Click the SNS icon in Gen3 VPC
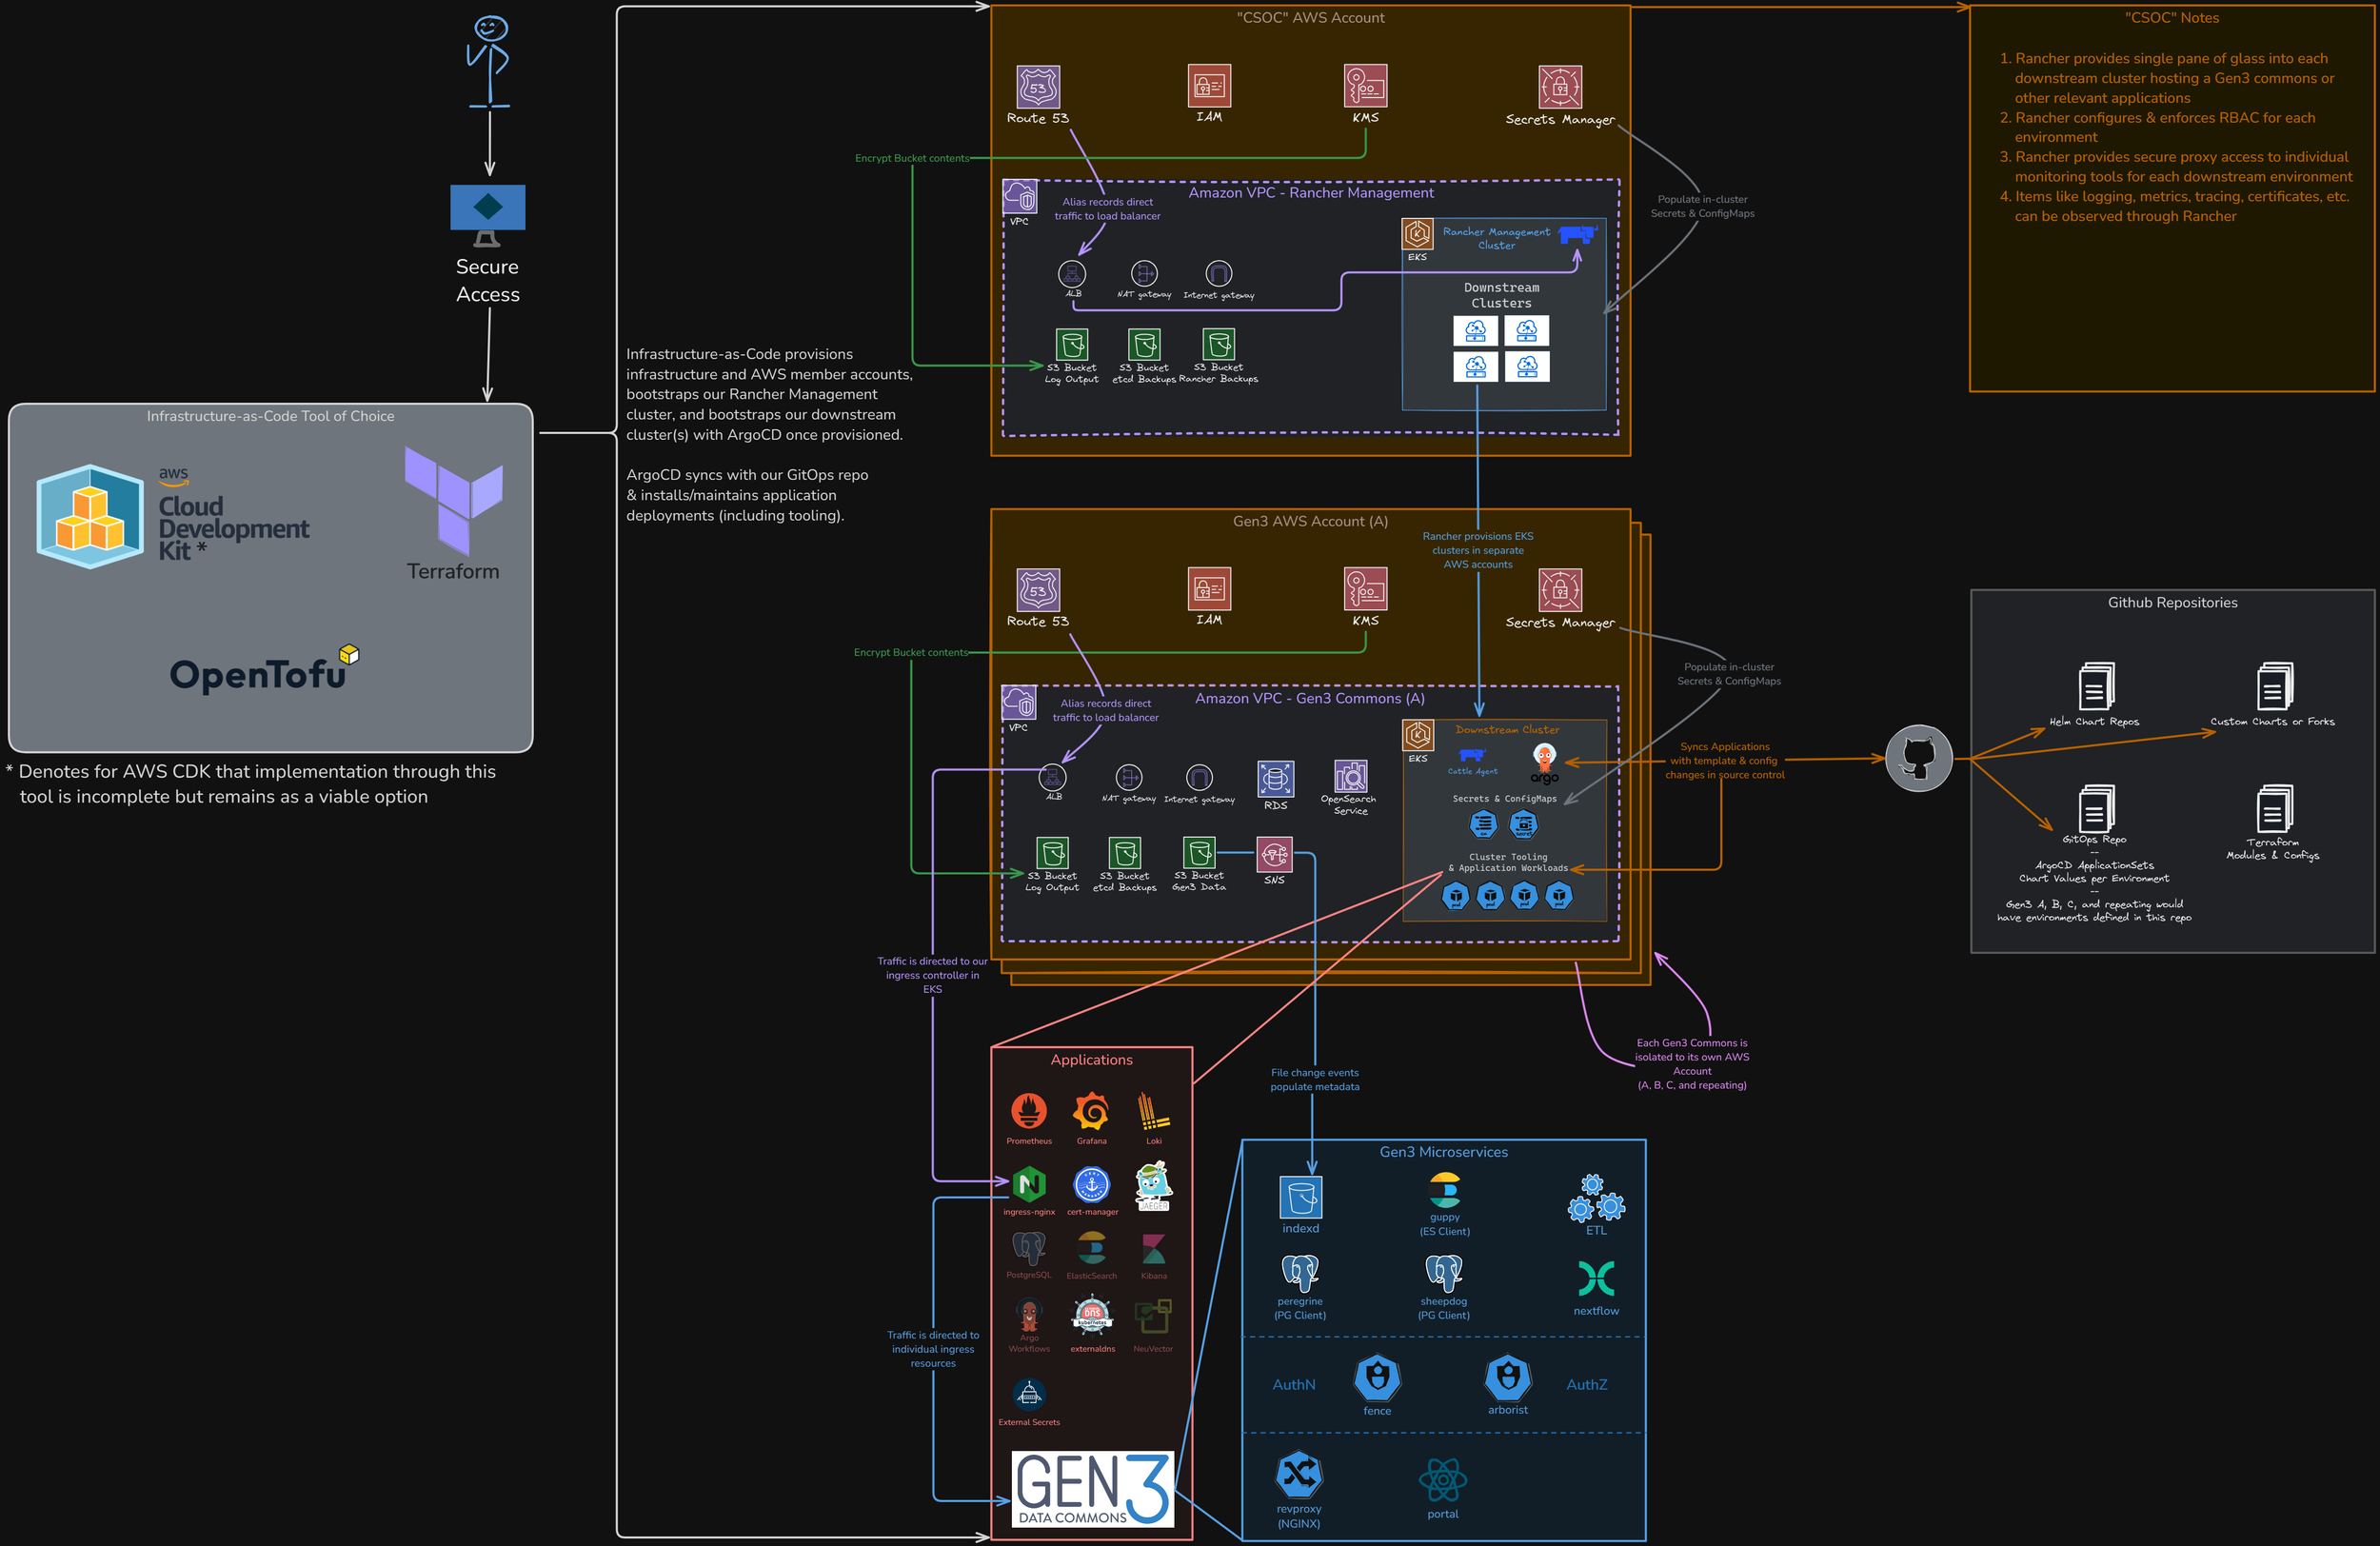This screenshot has height=1546, width=2380. pyautogui.click(x=1274, y=855)
